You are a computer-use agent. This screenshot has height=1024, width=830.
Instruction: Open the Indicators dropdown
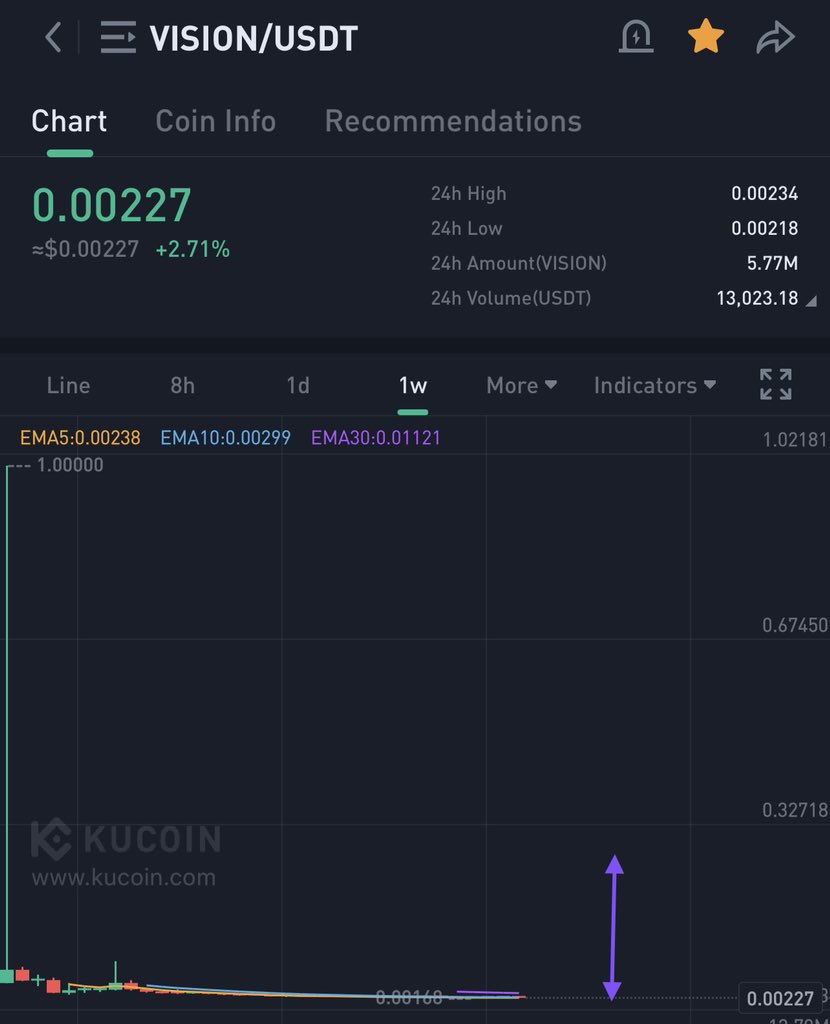pyautogui.click(x=655, y=385)
